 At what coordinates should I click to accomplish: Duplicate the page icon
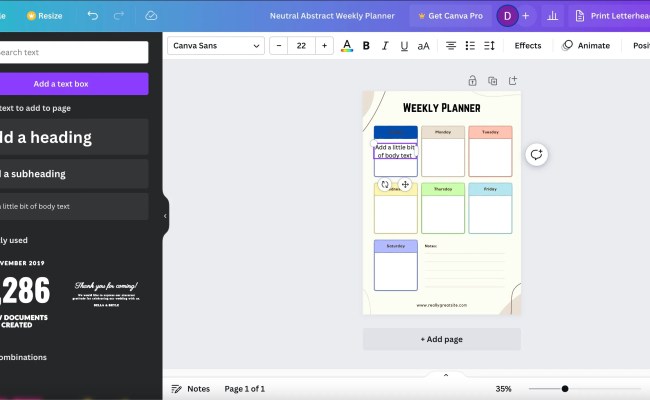(492, 81)
